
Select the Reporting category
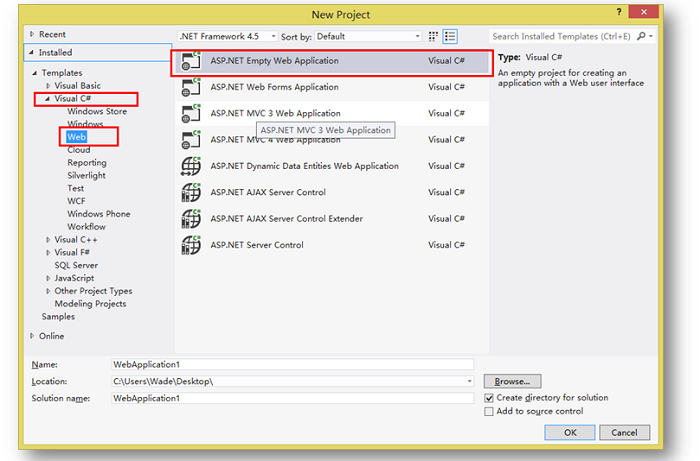click(x=87, y=163)
